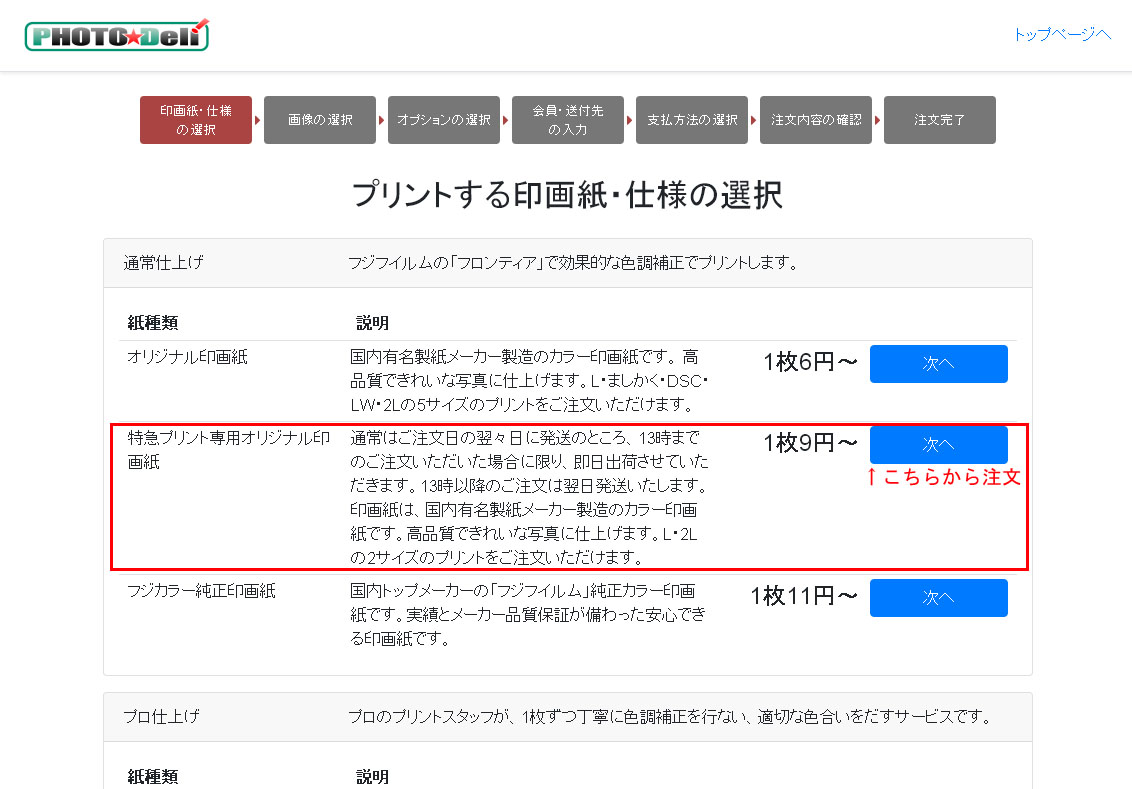Select the オリジナル印画紙 paper name
Viewport: 1132px width, 789px height.
point(187,356)
